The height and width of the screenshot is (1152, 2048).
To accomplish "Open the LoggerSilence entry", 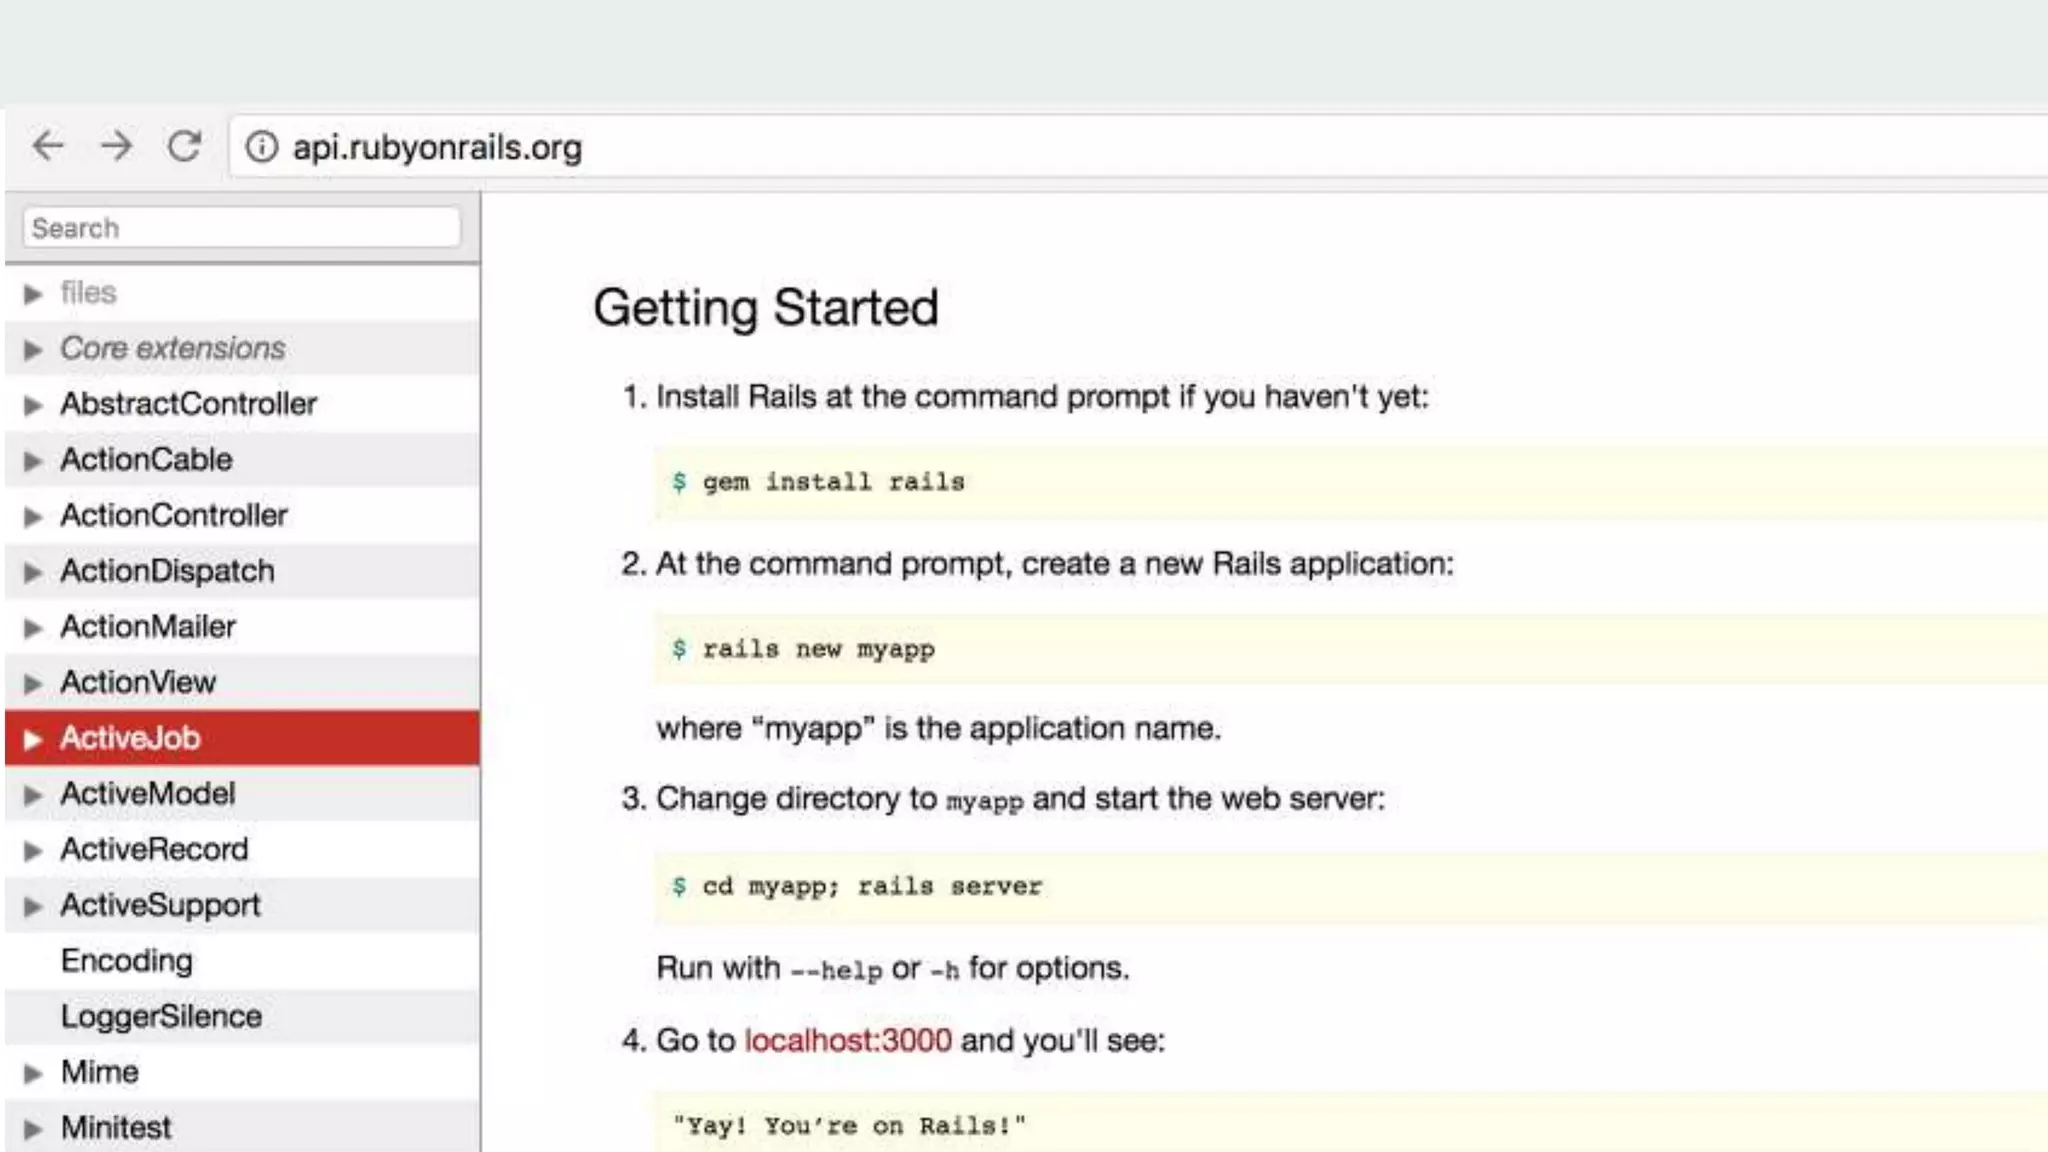I will [161, 1017].
